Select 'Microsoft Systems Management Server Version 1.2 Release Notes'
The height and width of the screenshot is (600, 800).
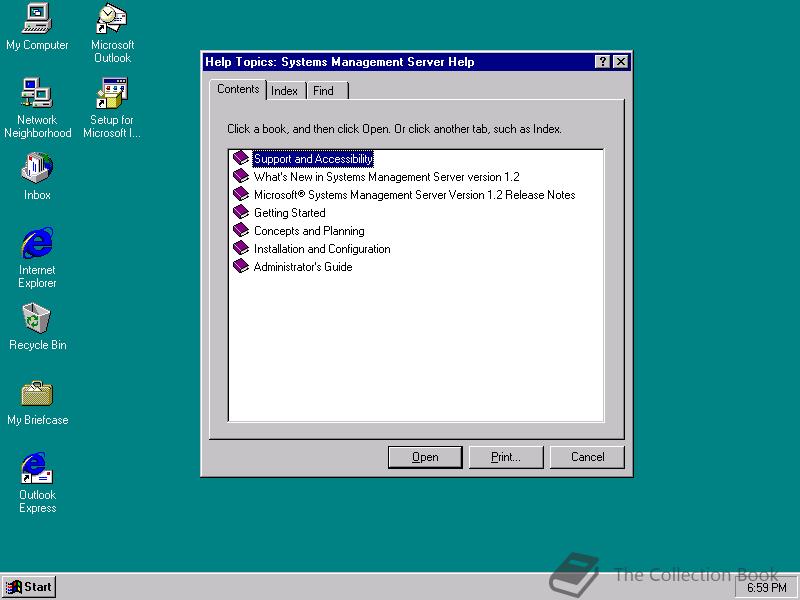(x=414, y=195)
